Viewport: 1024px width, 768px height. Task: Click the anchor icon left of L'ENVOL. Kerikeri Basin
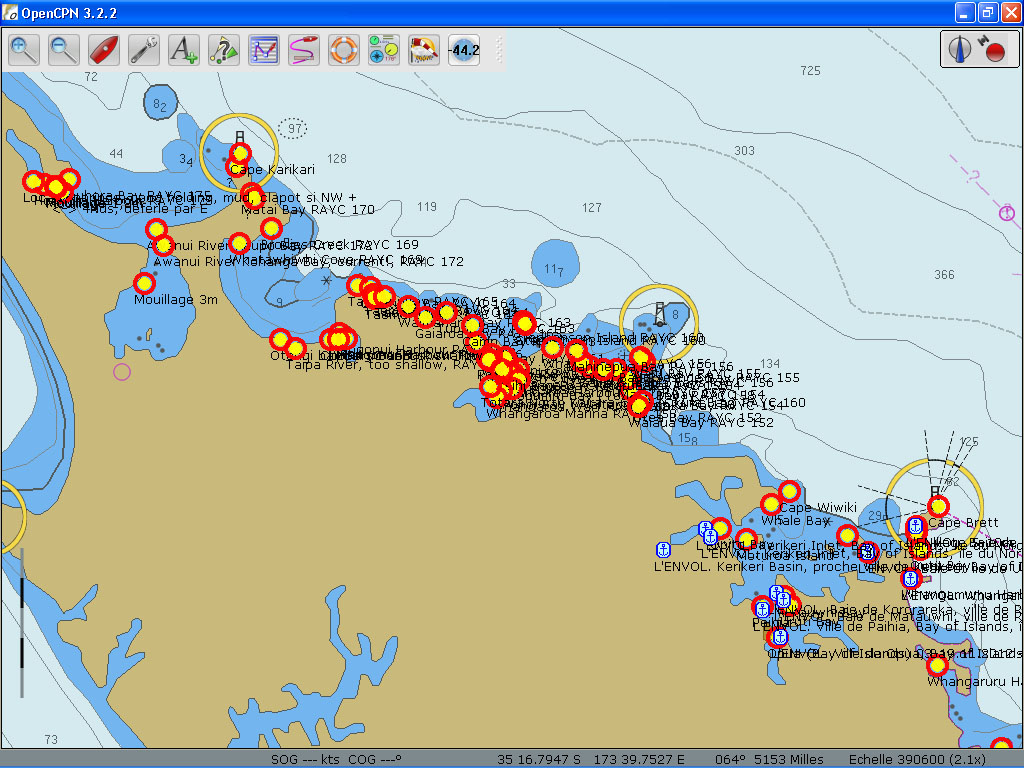664,550
